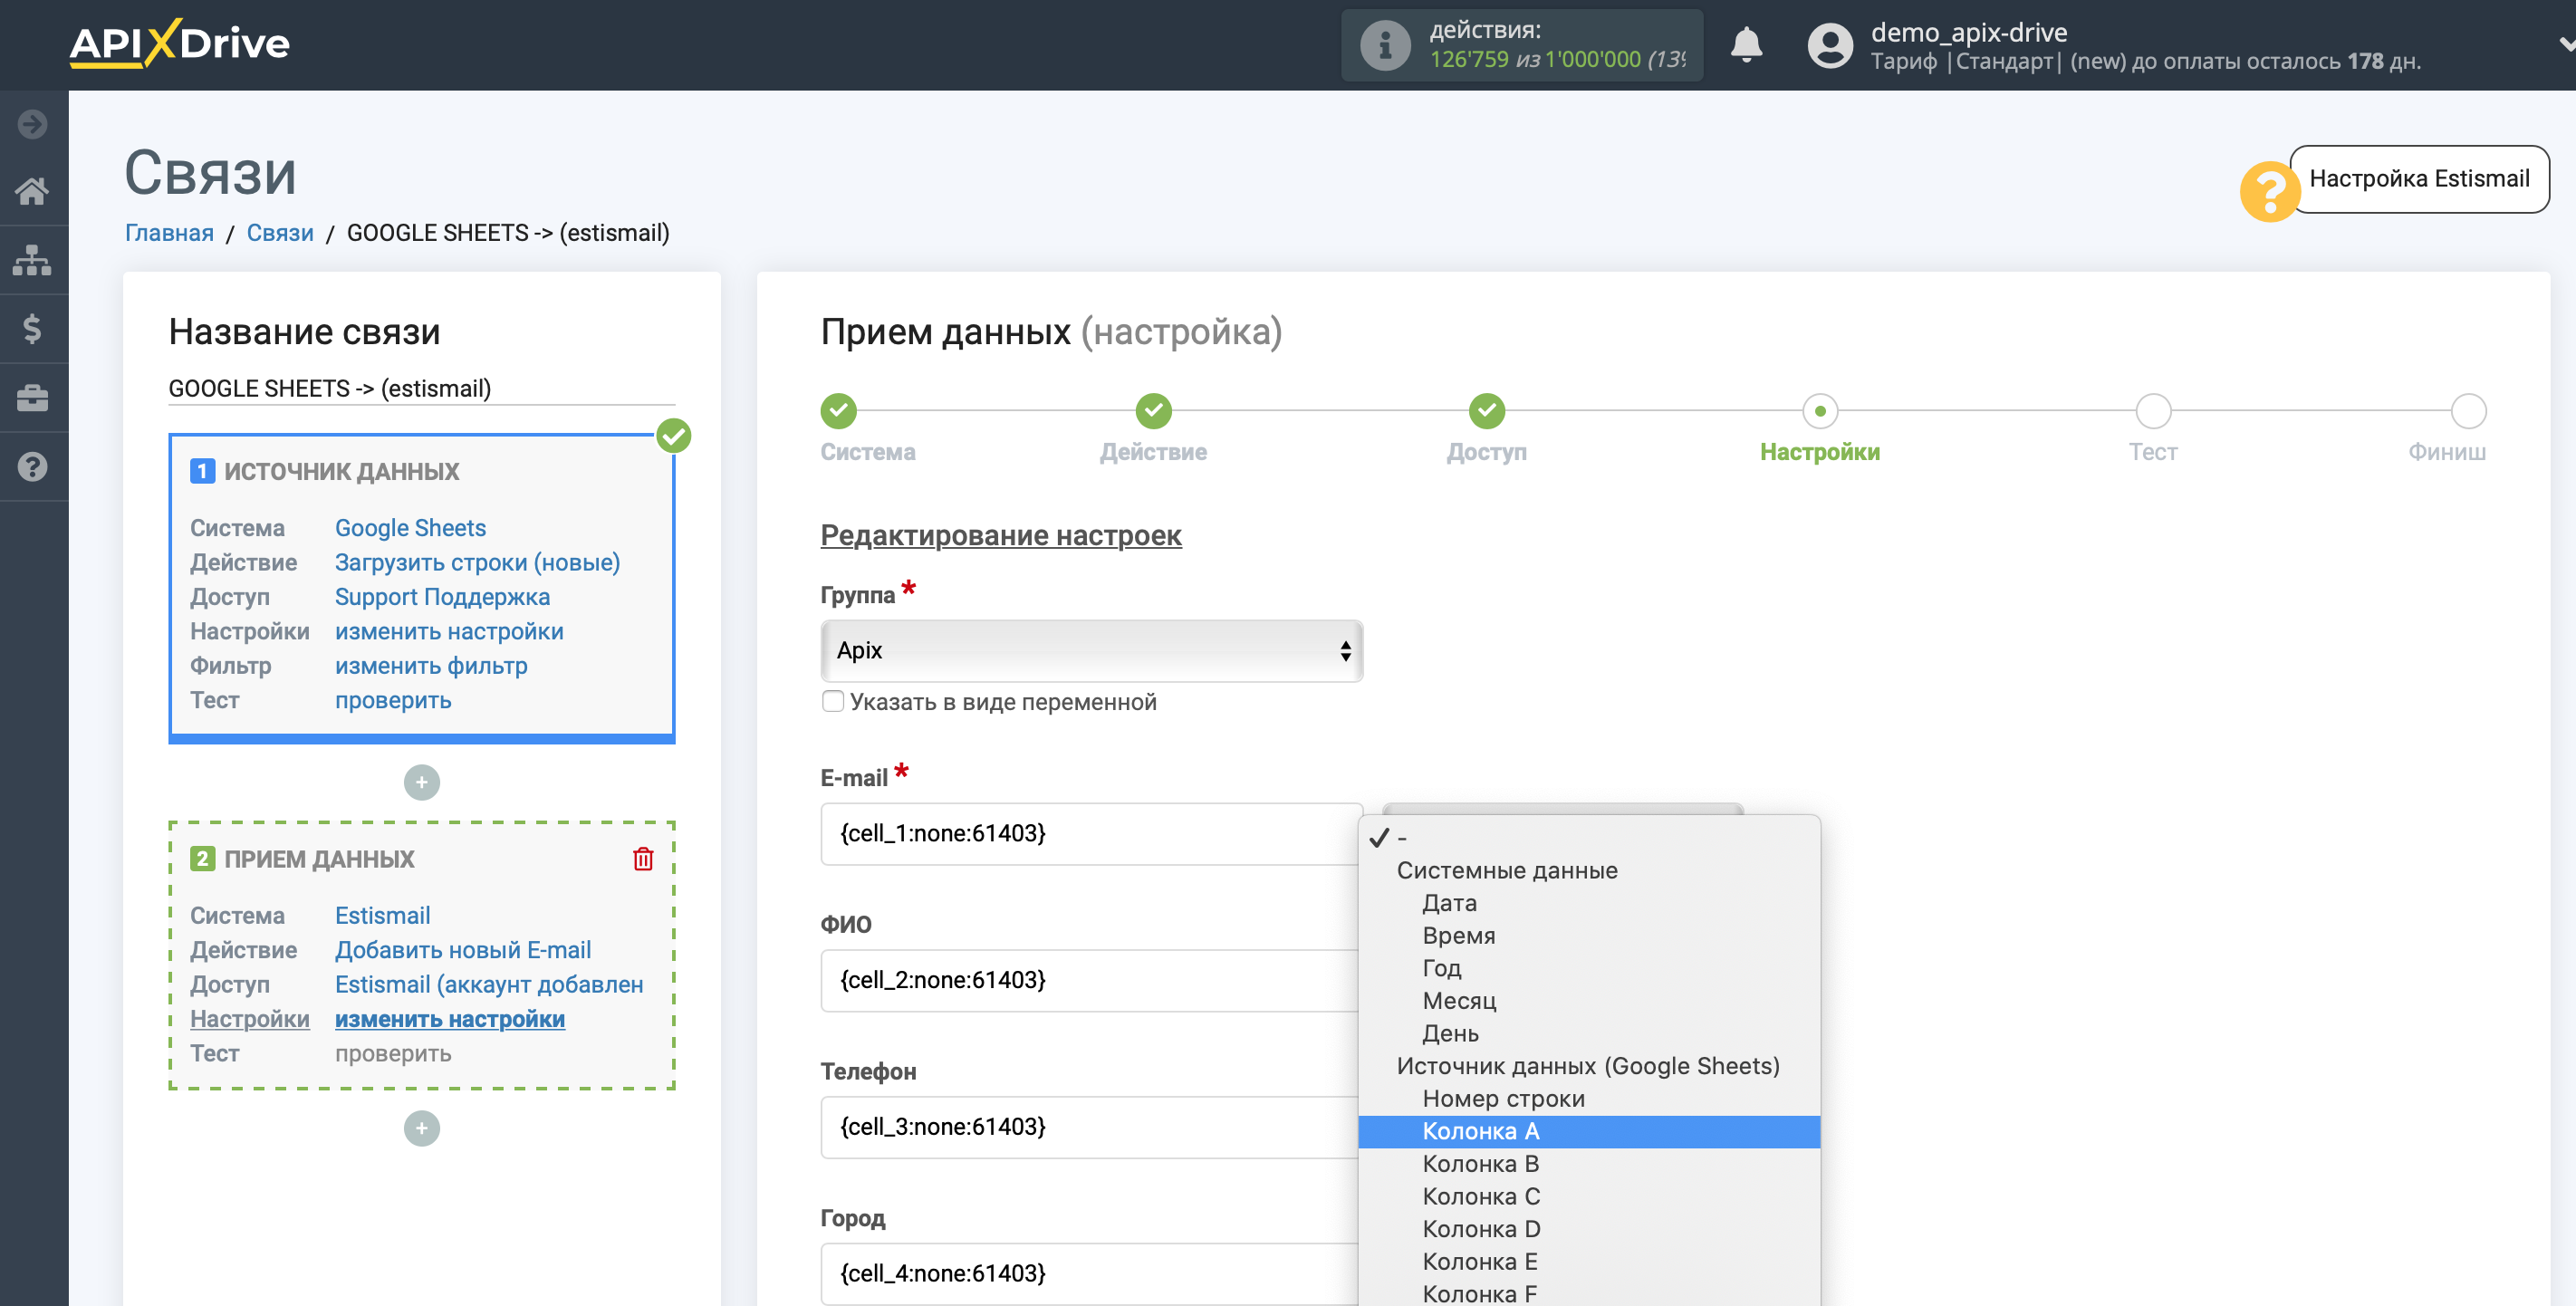Select Номер строки in the dropdown list
The width and height of the screenshot is (2576, 1306).
coord(1589,1098)
